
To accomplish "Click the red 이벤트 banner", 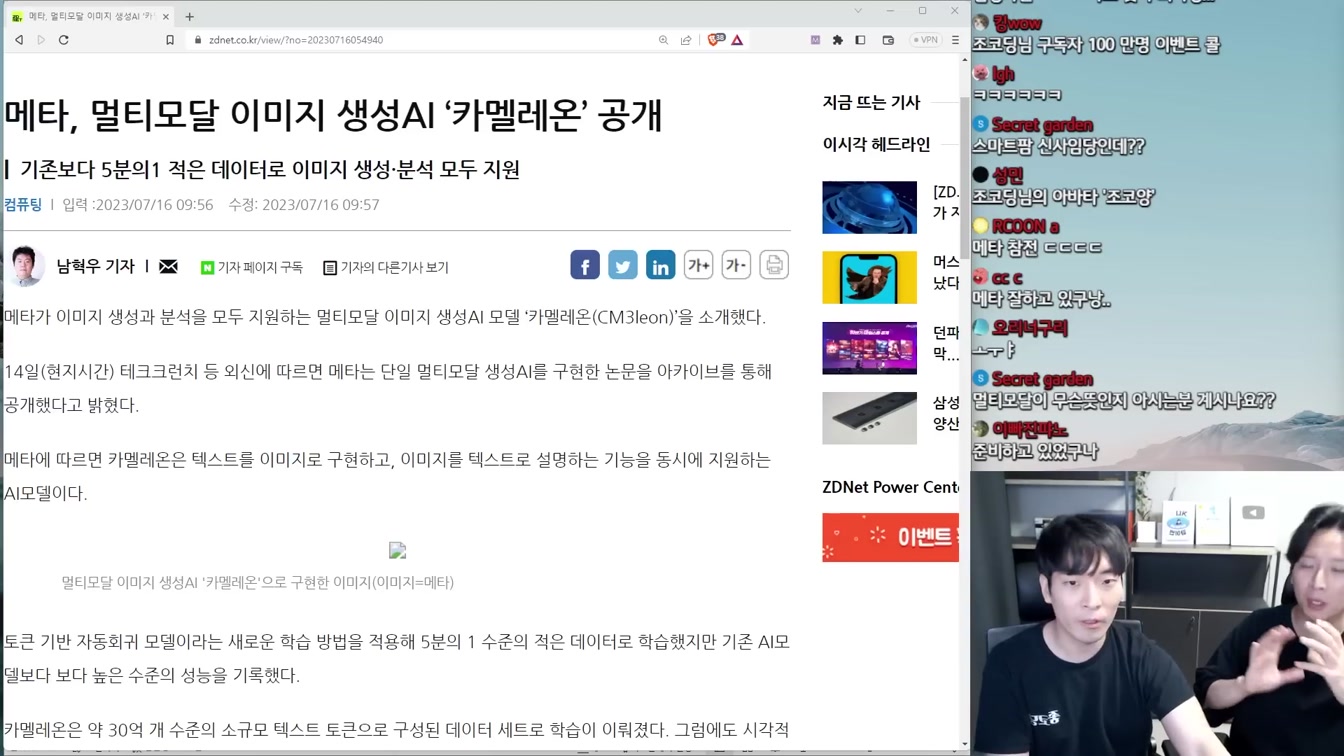I will (890, 537).
